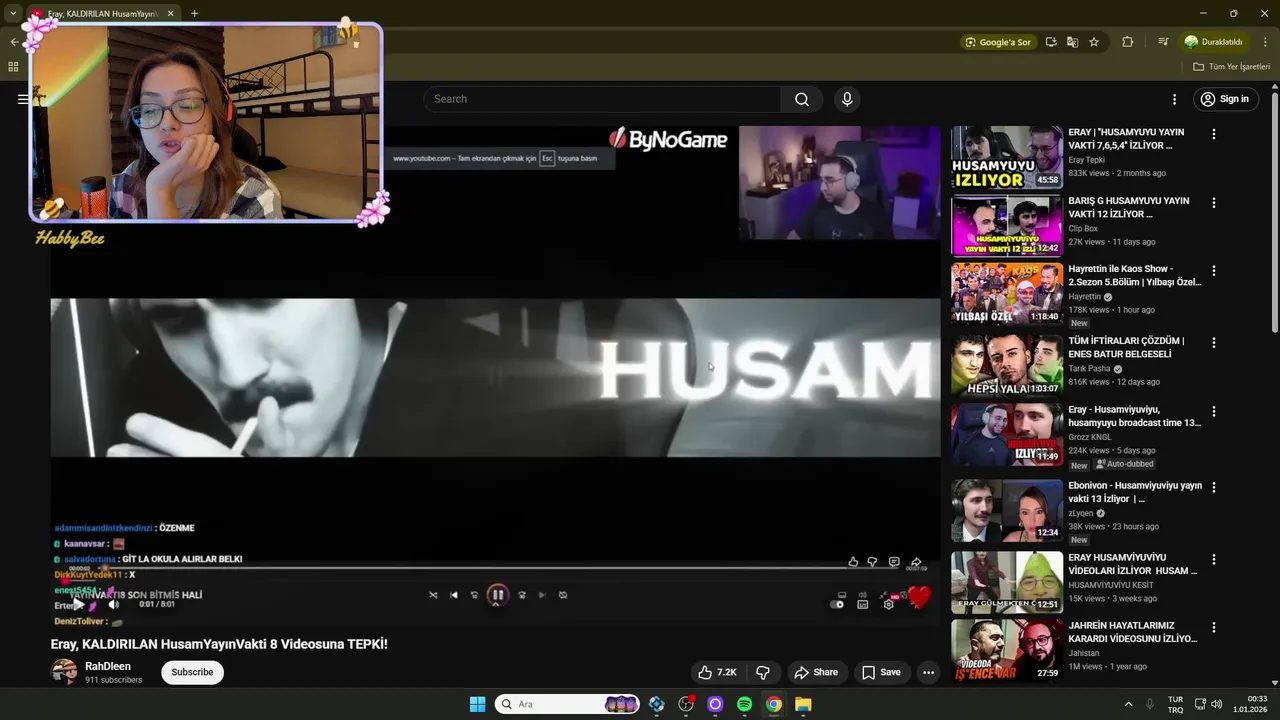
Task: Save the video to a playlist
Action: pyautogui.click(x=881, y=672)
